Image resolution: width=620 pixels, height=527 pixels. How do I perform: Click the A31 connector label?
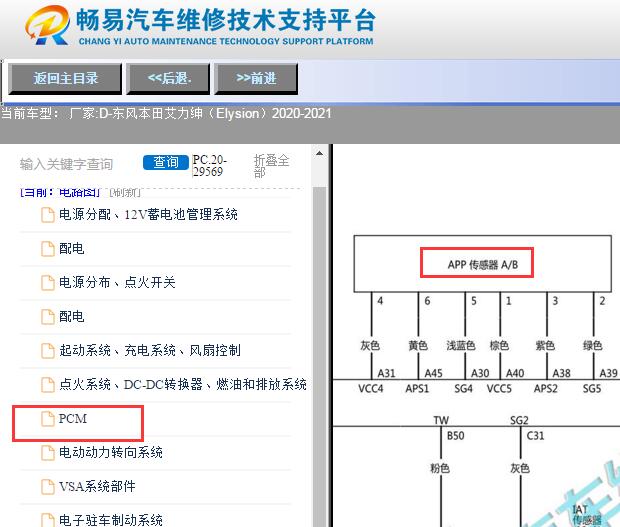click(386, 373)
